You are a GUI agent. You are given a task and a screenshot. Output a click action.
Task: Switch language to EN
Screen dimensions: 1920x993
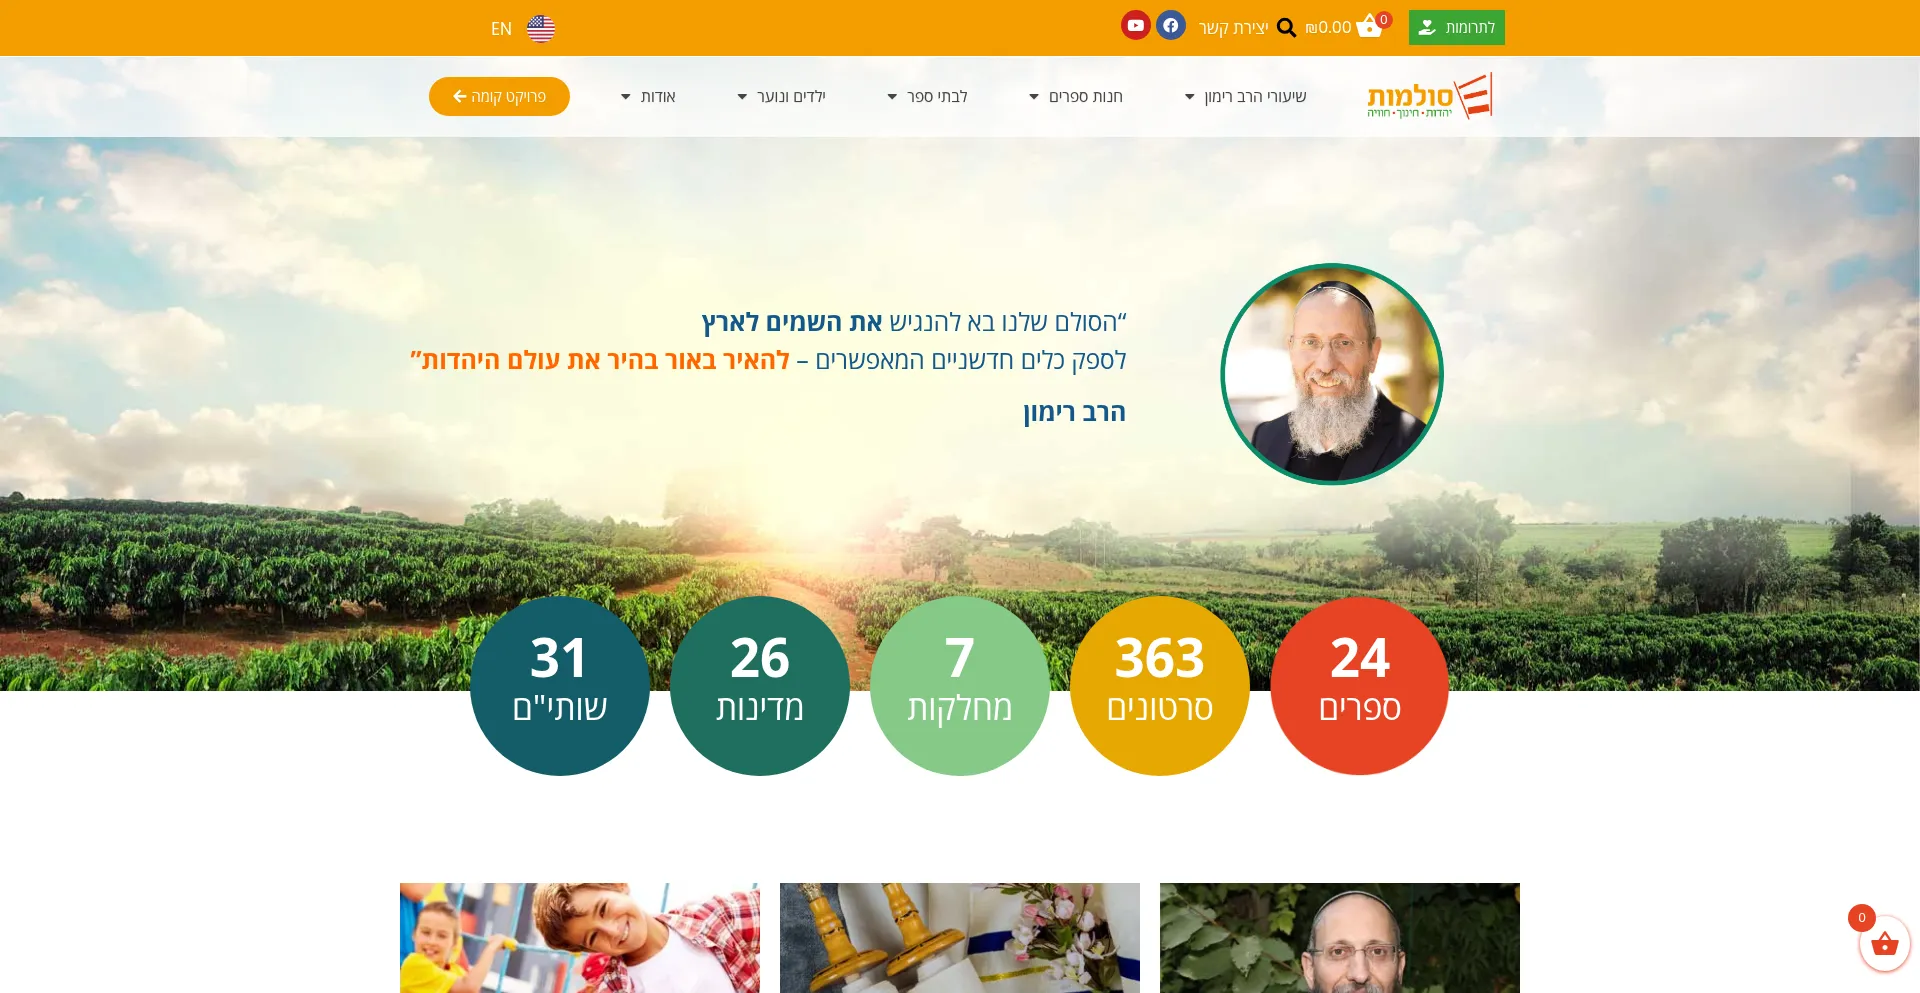coord(501,29)
